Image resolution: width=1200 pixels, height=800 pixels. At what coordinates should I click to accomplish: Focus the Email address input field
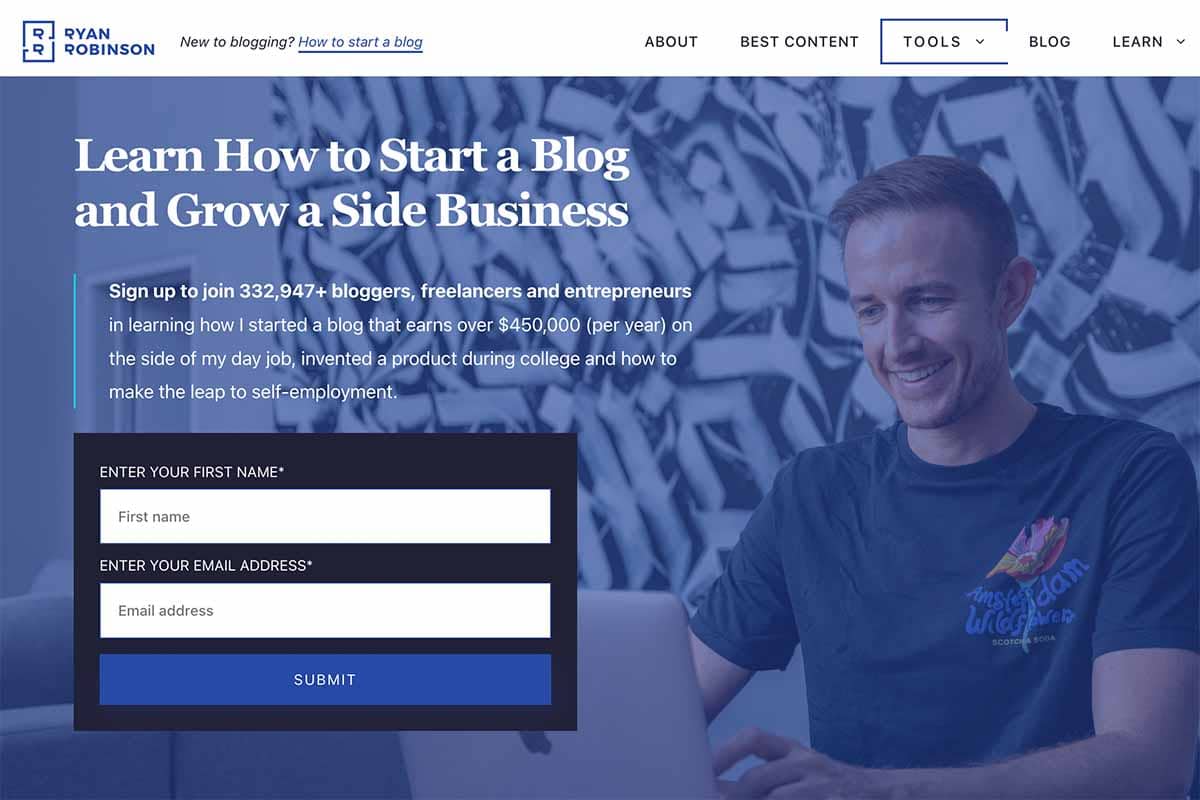325,610
